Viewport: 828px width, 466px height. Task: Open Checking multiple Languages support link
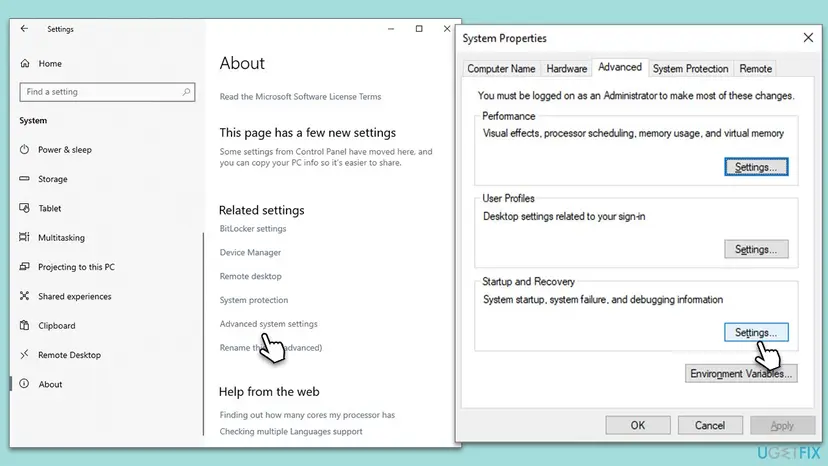(x=291, y=431)
